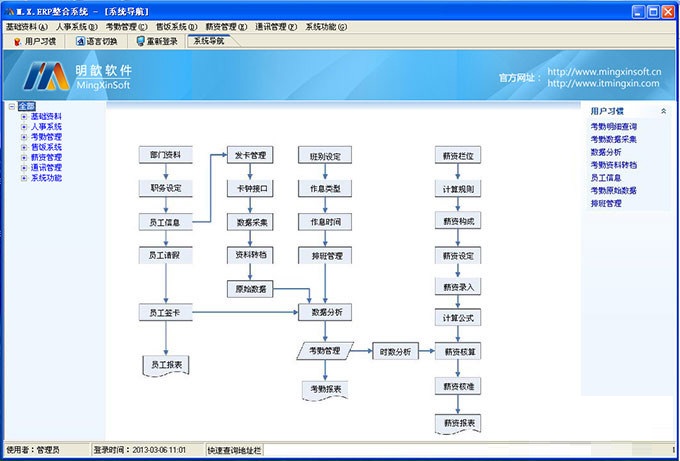Click the 部门资料 flowchart box
This screenshot has width=680, height=461.
coord(165,155)
